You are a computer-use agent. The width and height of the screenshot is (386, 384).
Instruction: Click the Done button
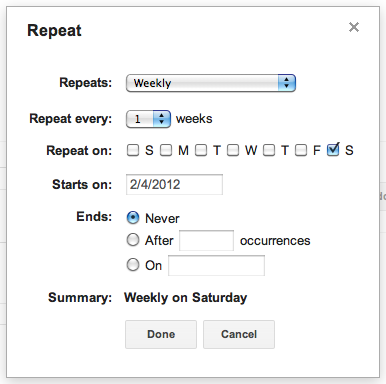tap(161, 334)
